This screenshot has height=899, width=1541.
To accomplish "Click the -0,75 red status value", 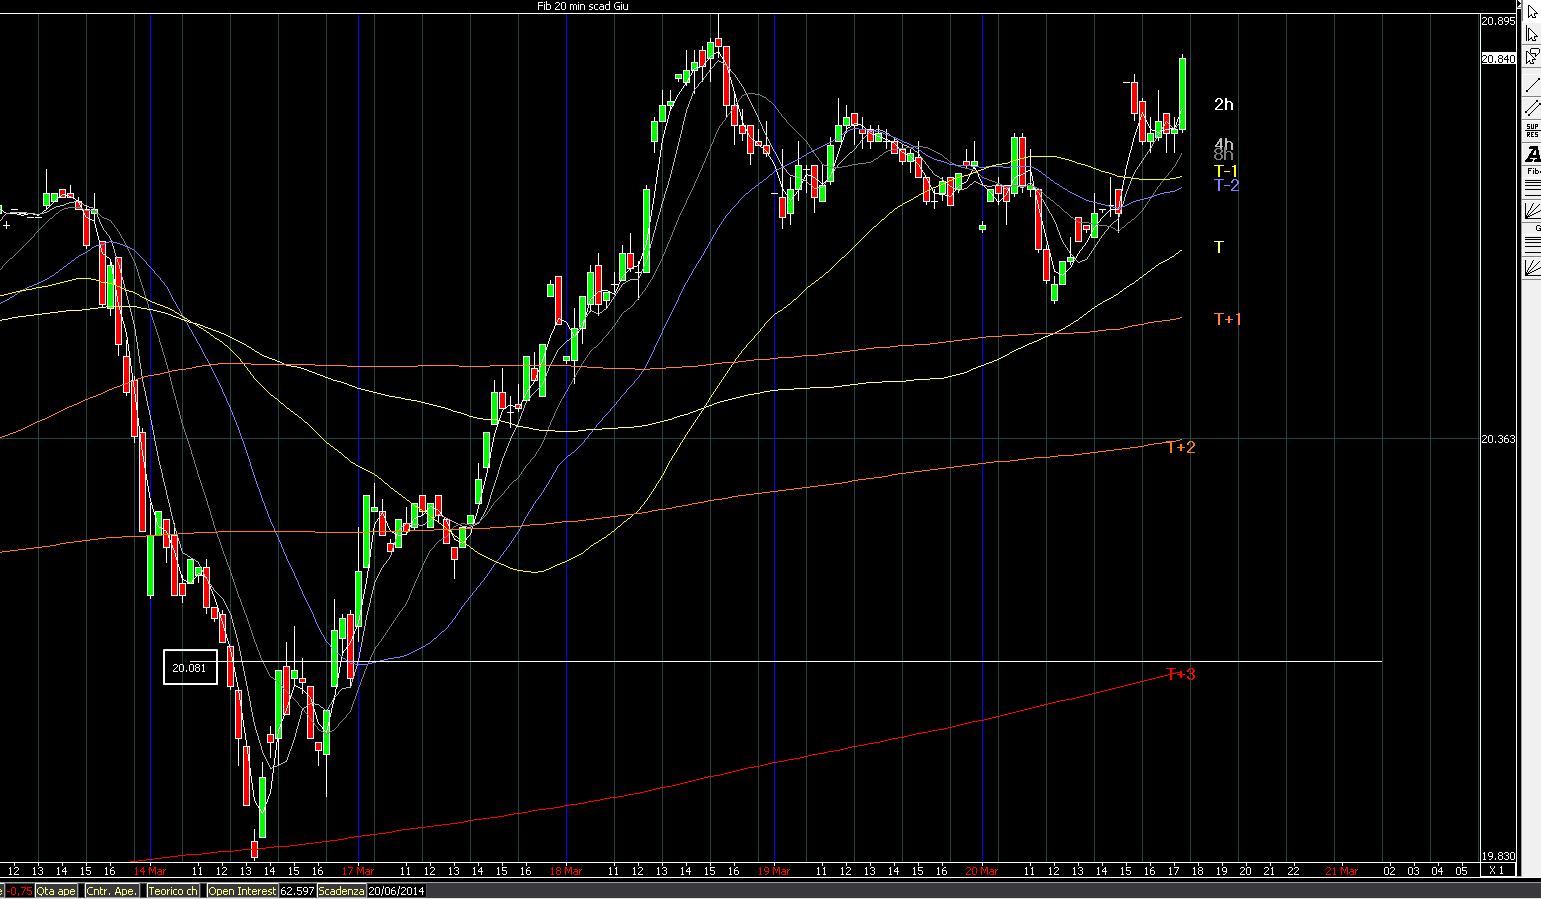I will (x=19, y=891).
